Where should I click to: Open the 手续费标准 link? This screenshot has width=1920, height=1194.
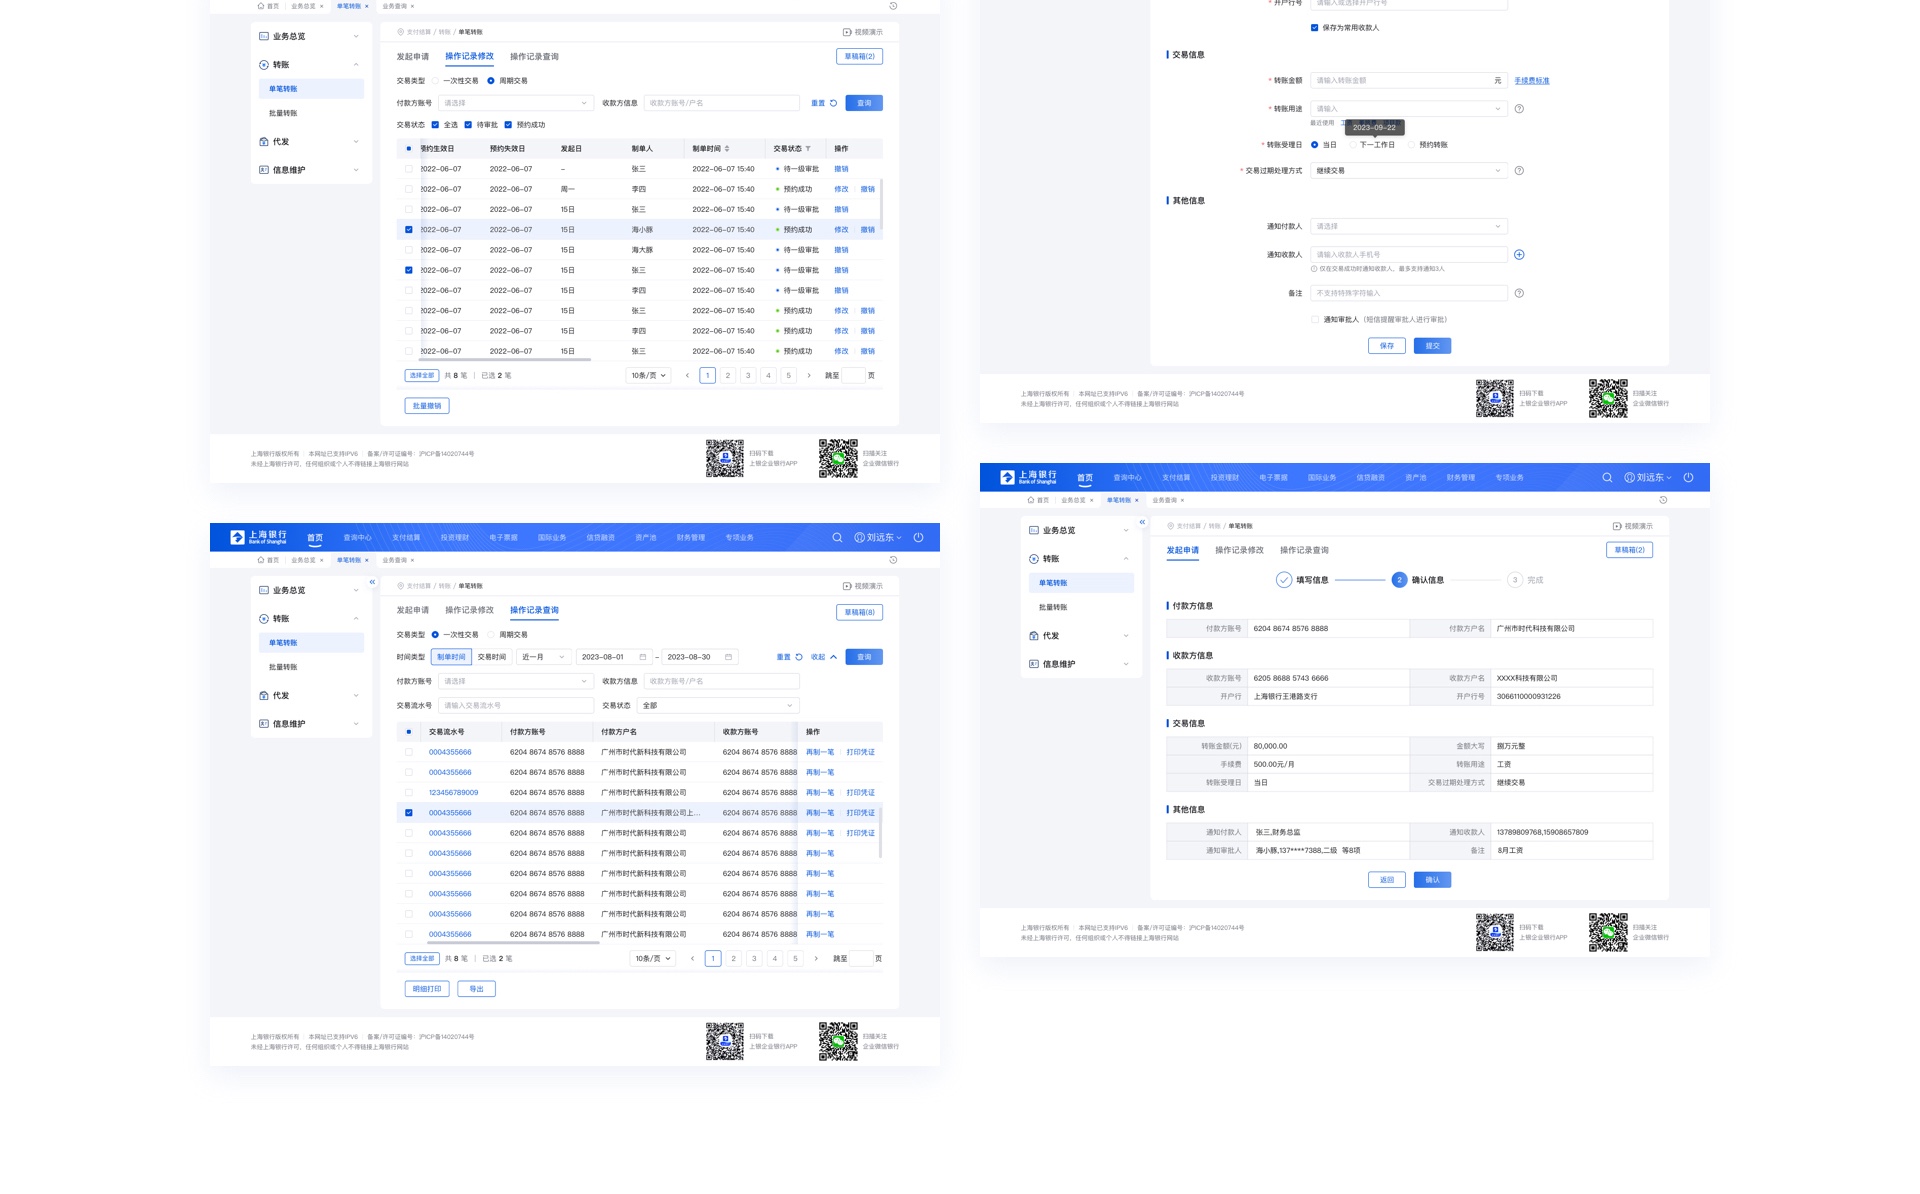pyautogui.click(x=1531, y=81)
